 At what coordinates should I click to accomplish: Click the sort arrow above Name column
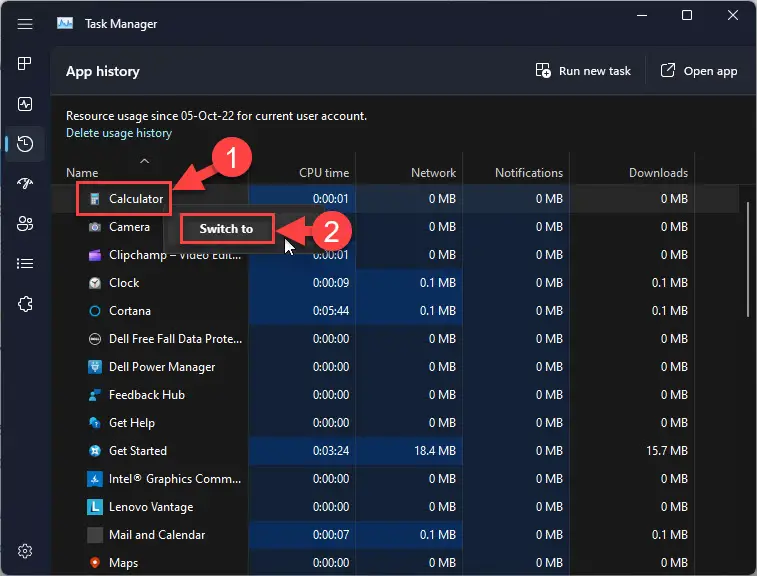pyautogui.click(x=144, y=161)
